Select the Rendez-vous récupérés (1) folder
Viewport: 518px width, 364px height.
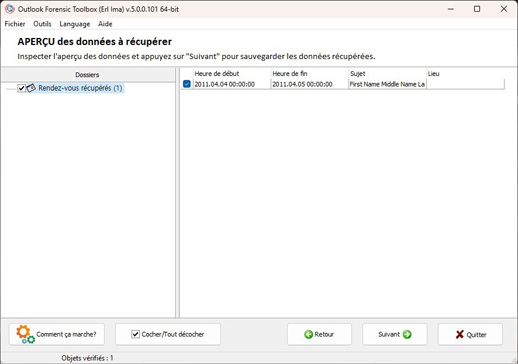pos(80,88)
